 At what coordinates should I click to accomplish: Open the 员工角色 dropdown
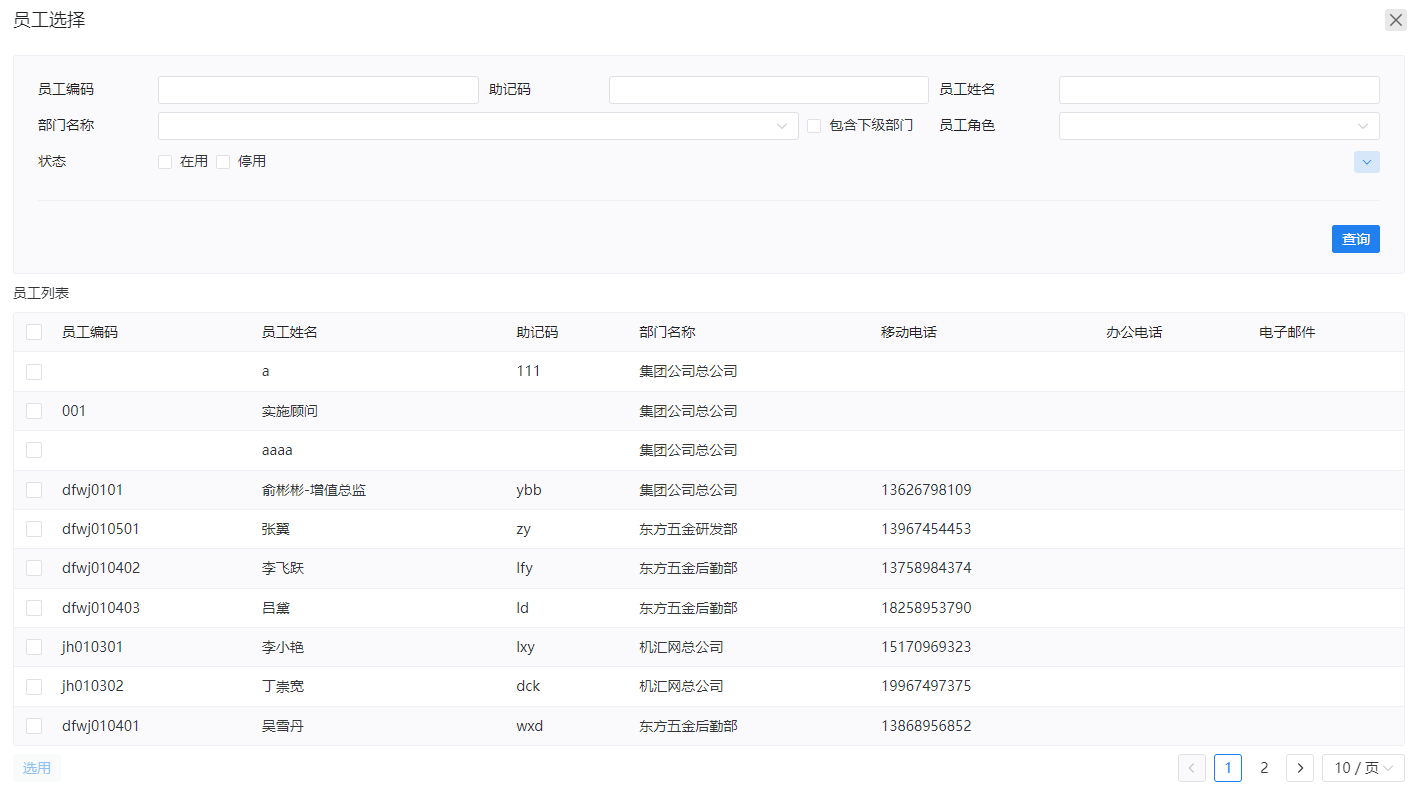click(1218, 126)
